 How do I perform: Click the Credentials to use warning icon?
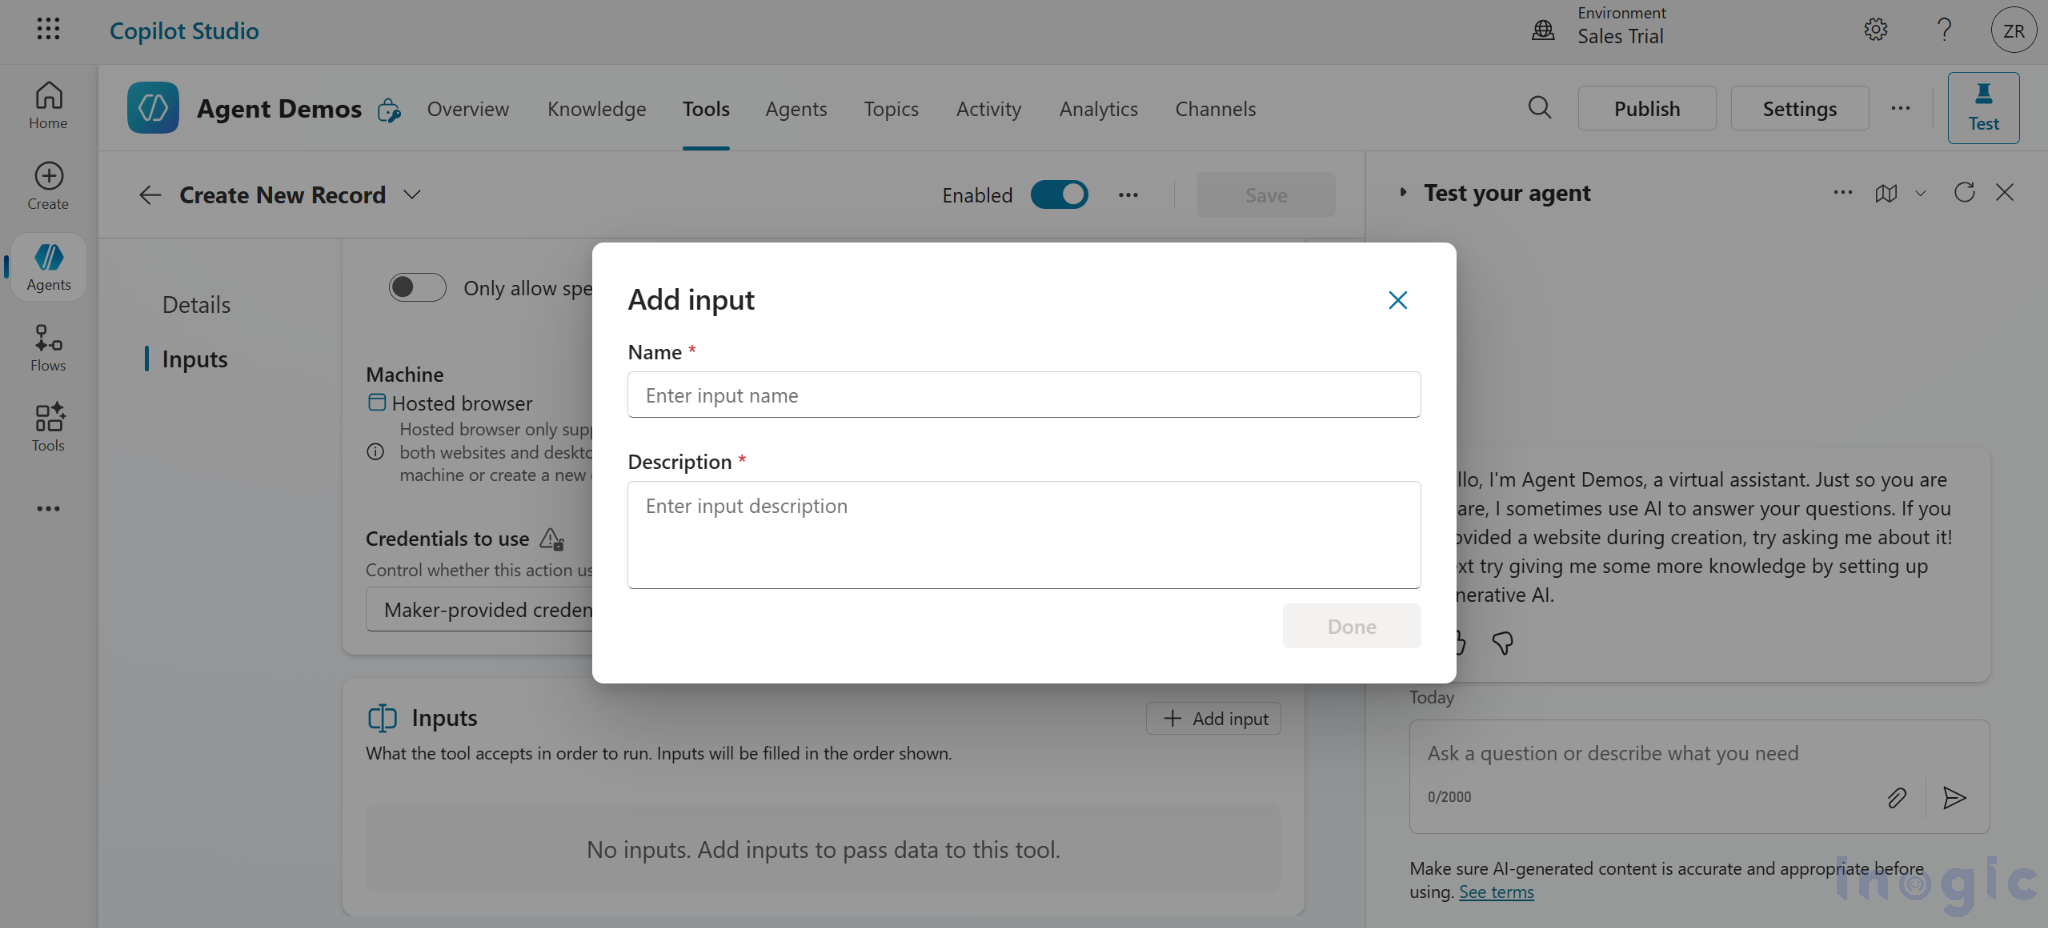(x=552, y=539)
